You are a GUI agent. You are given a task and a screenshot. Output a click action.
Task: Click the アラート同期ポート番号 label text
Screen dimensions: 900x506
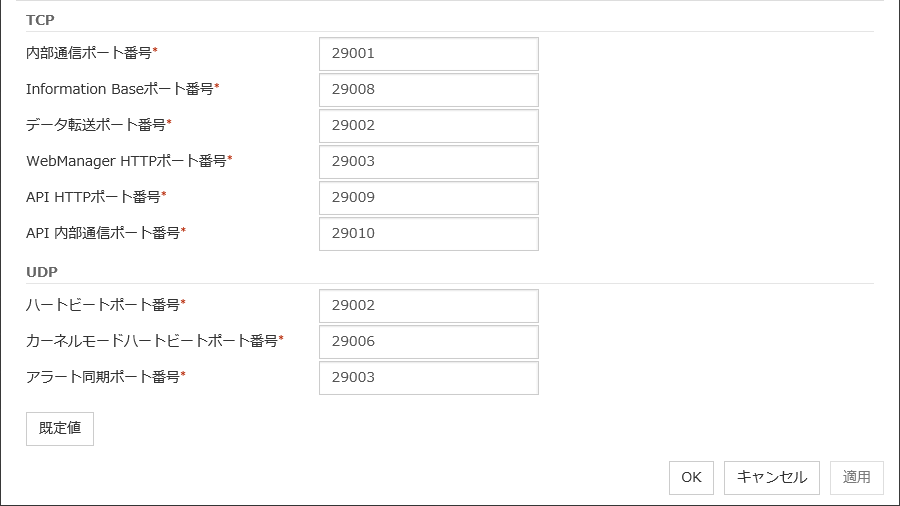click(103, 377)
